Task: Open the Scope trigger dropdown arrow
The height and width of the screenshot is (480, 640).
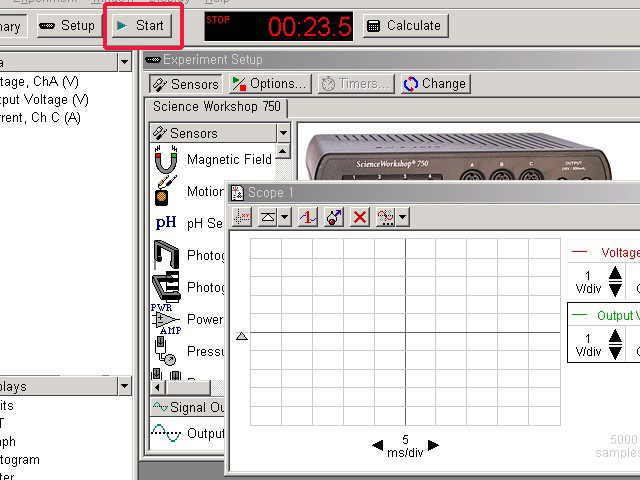Action: click(x=285, y=217)
